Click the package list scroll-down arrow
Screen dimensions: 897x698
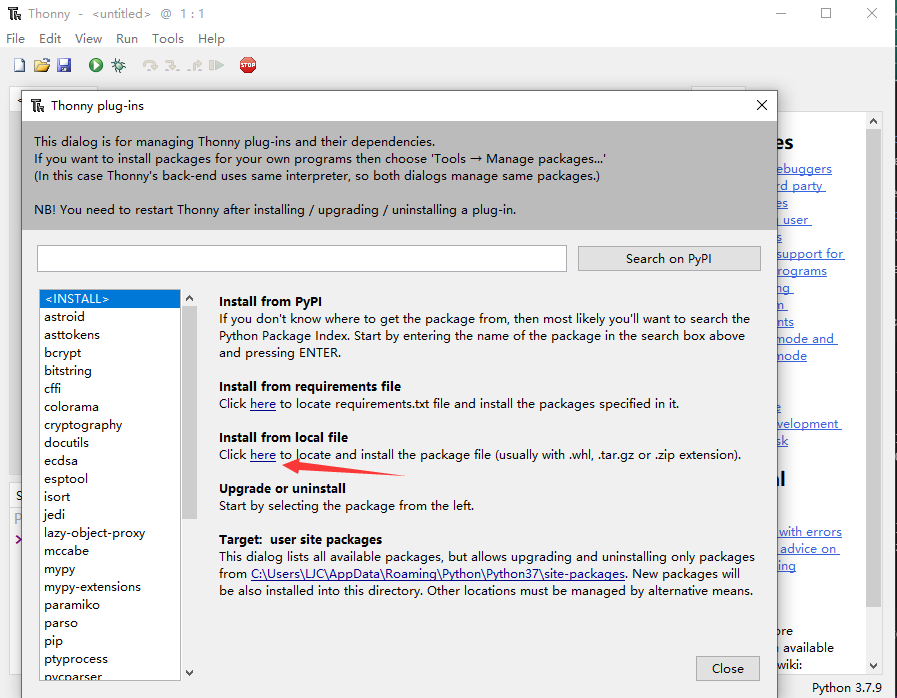click(189, 673)
